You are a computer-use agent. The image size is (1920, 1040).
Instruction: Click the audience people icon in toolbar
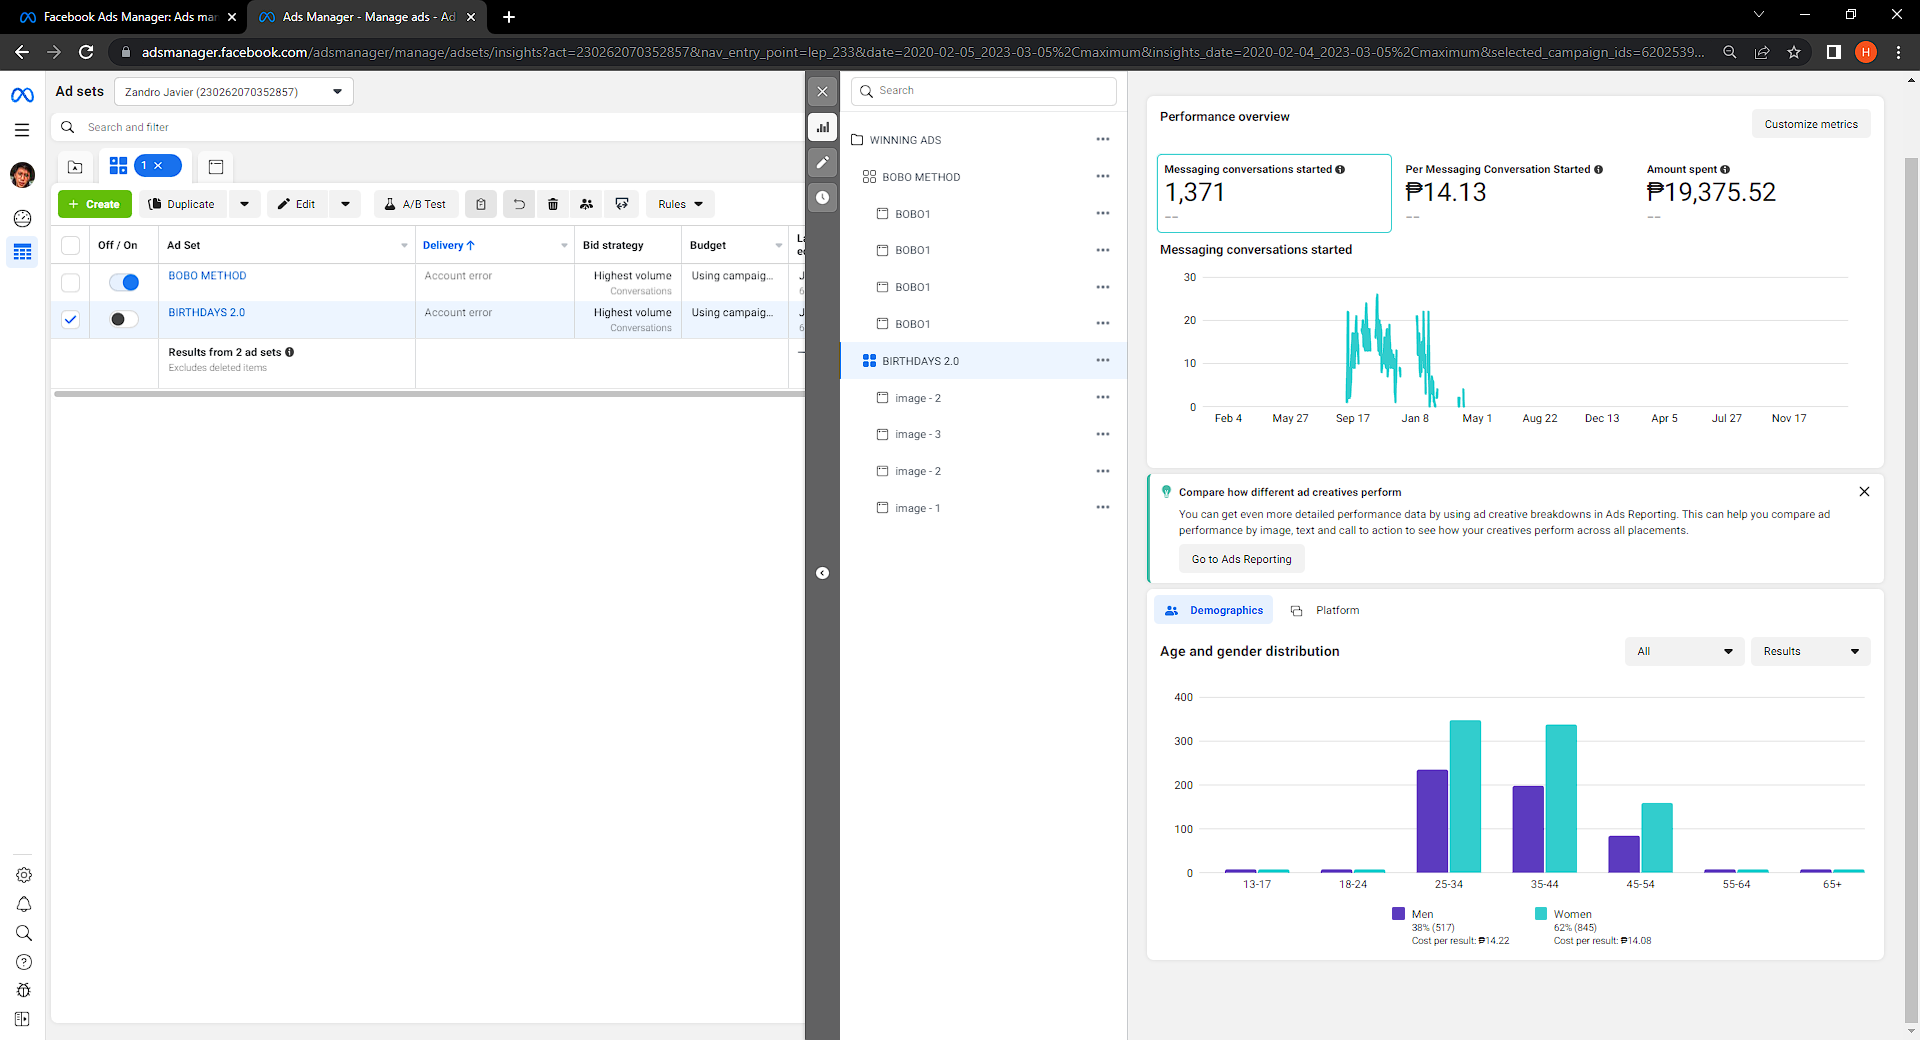tap(587, 204)
